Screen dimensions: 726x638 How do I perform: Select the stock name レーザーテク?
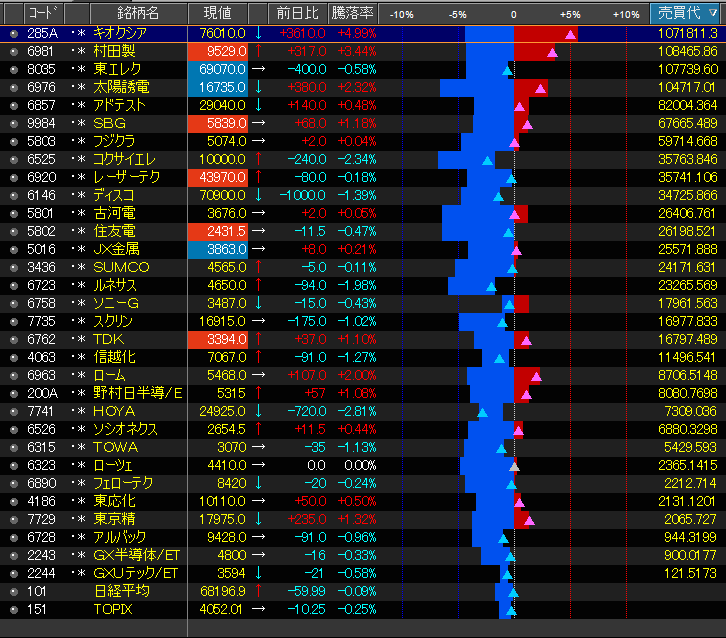126,177
